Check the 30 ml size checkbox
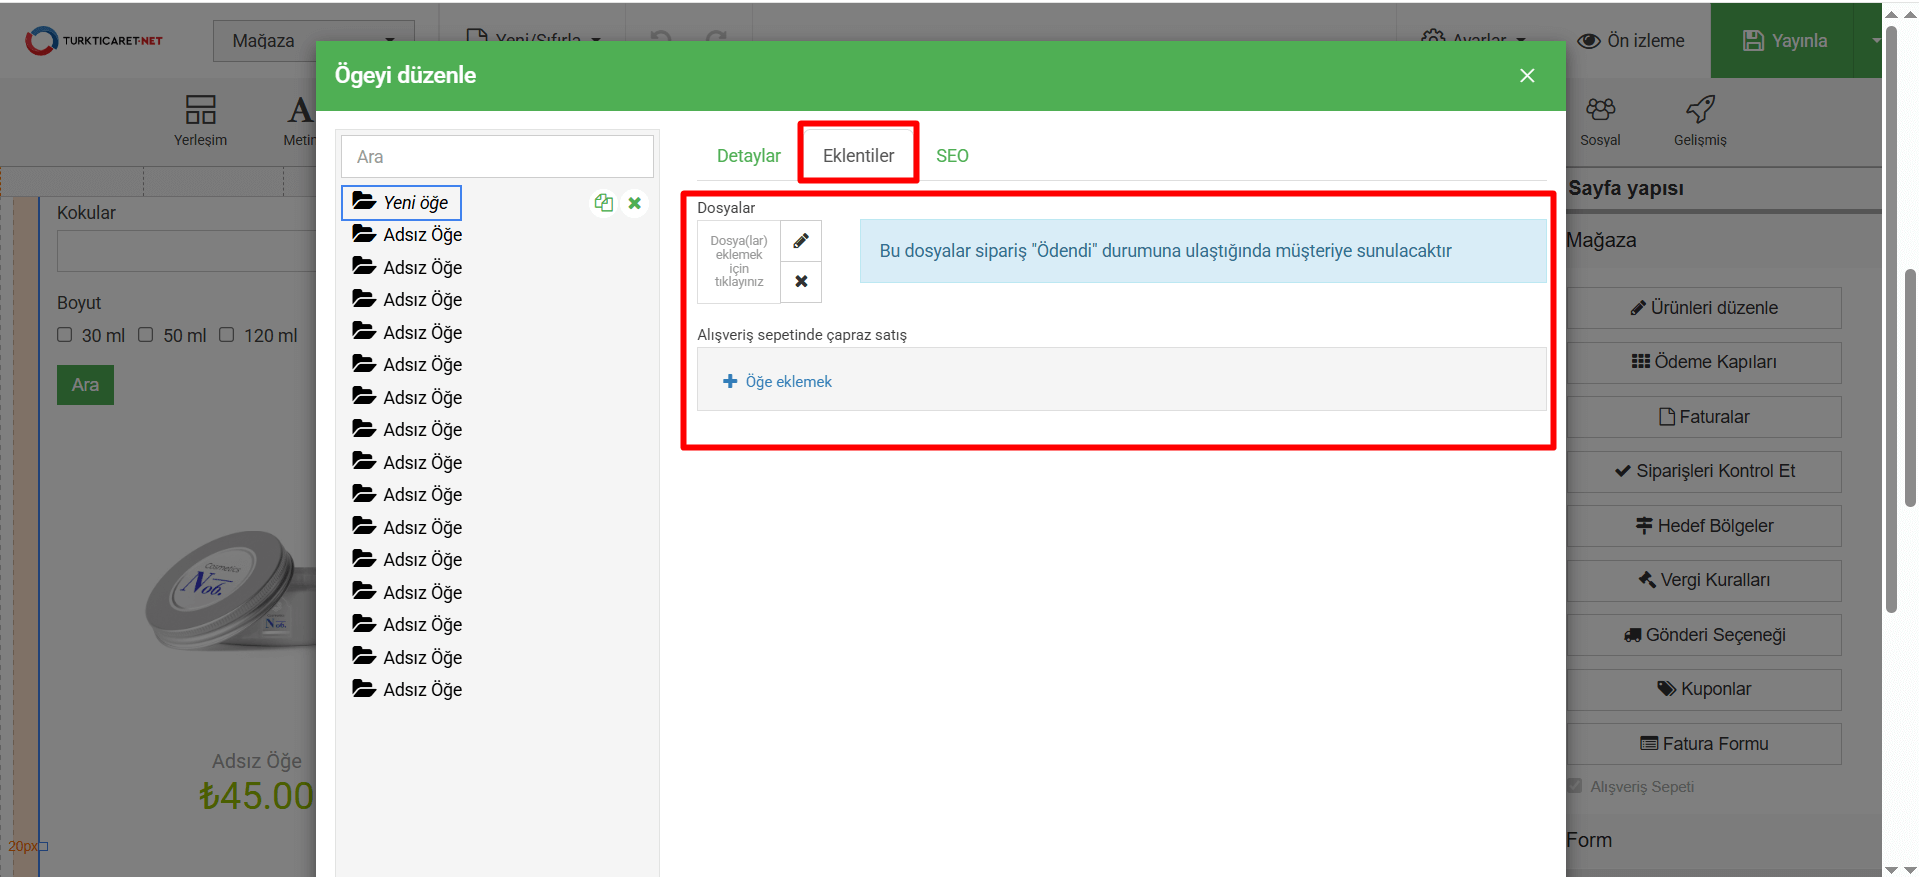Screen dimensions: 1919x877 65,335
